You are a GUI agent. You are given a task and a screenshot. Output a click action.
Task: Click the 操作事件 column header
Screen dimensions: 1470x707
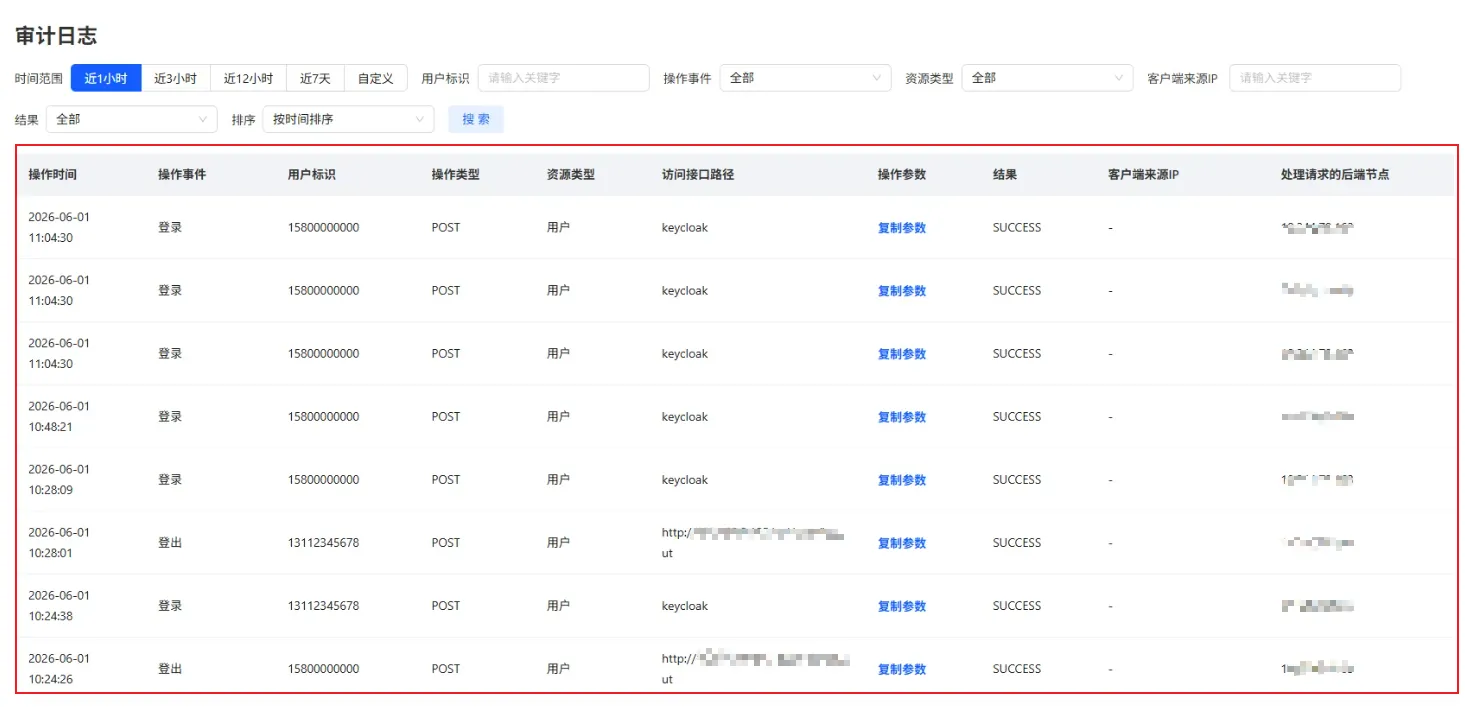tap(182, 174)
